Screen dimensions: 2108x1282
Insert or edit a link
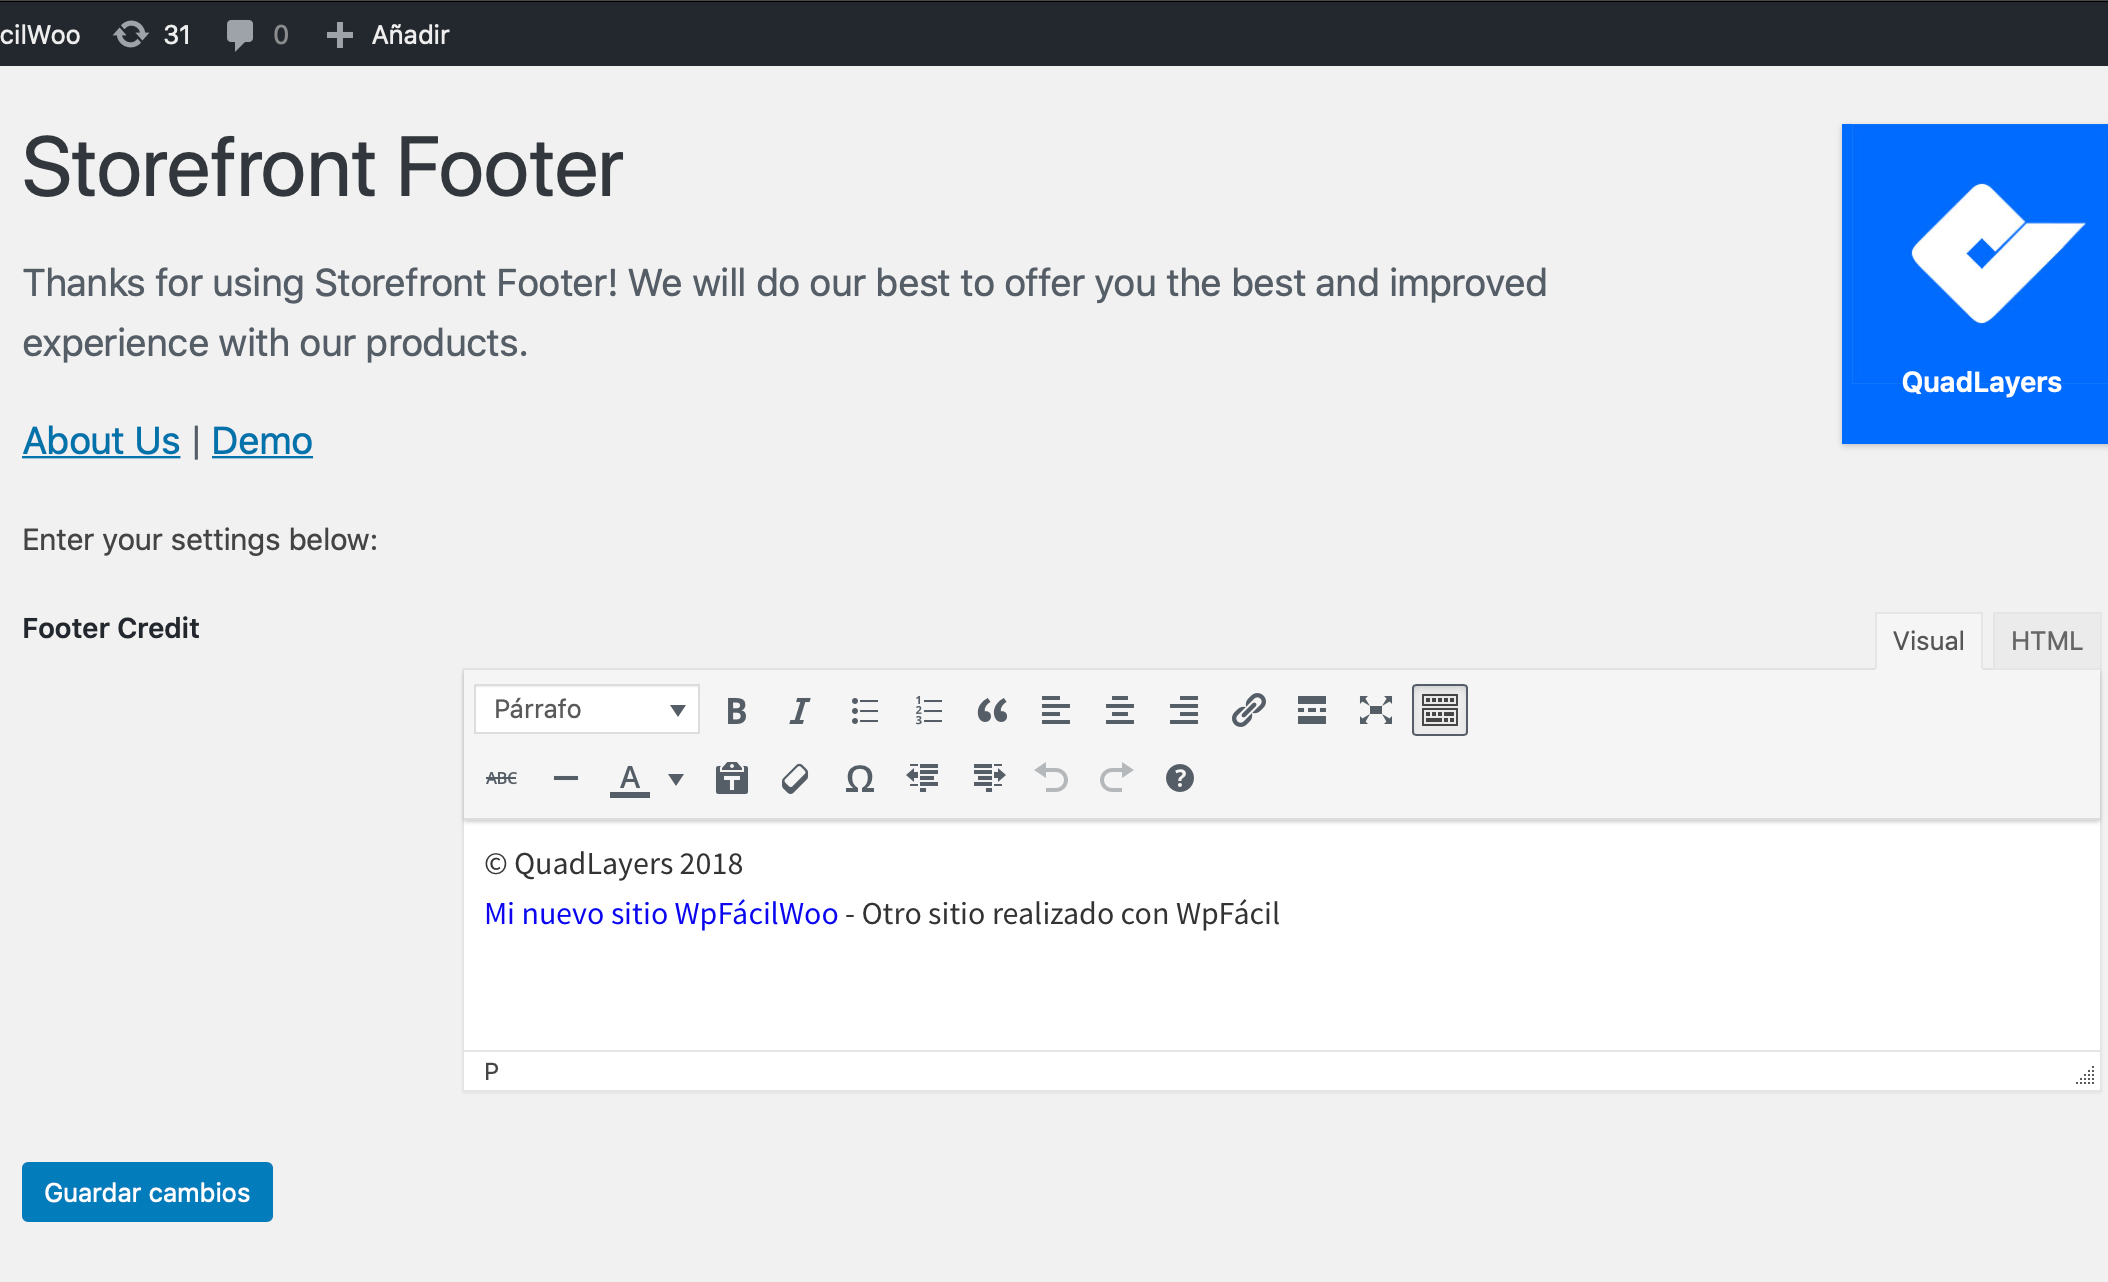(1248, 710)
